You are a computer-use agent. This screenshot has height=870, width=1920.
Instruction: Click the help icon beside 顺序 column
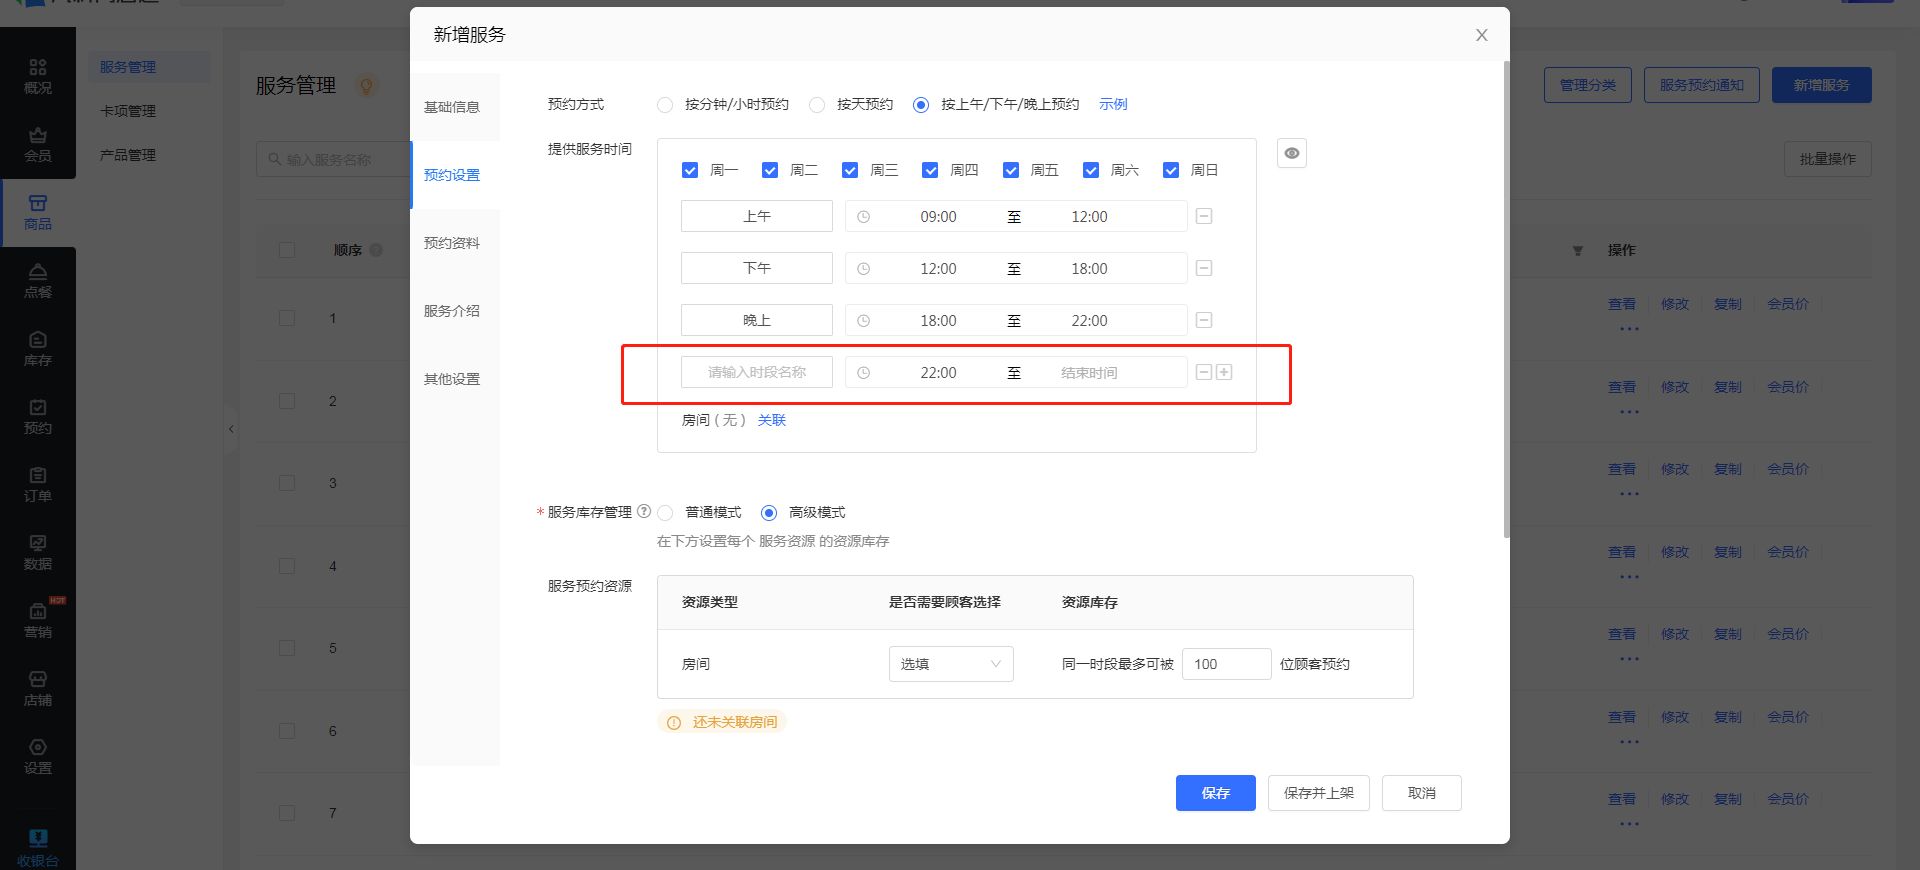[376, 250]
